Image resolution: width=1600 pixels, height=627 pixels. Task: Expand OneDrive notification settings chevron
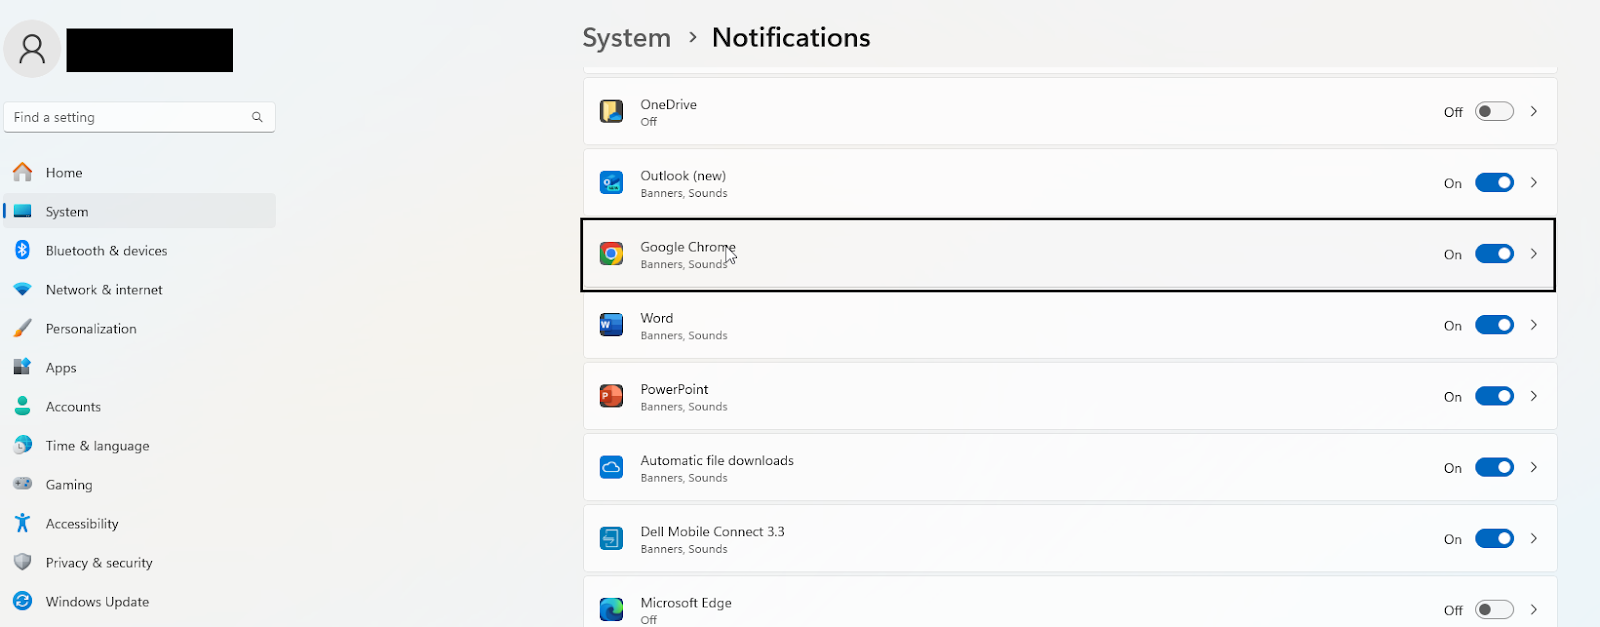click(x=1533, y=111)
